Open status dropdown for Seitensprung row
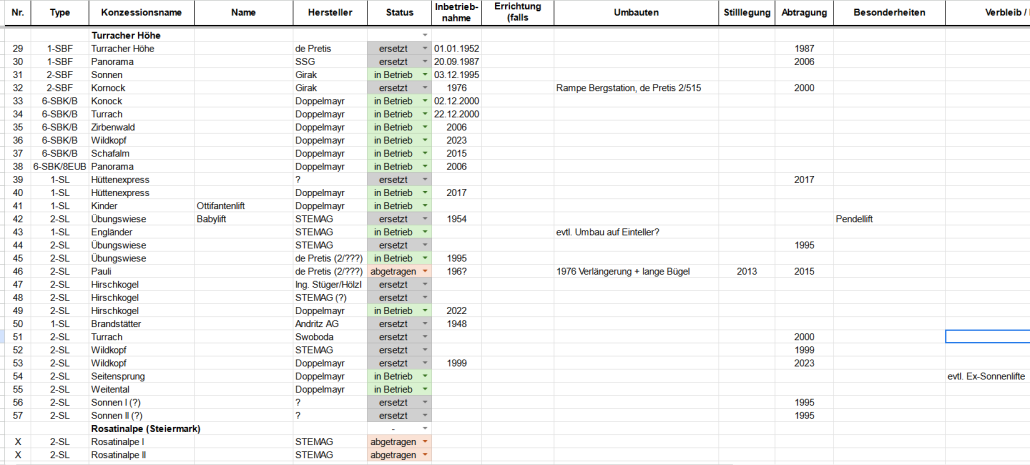This screenshot has height=465, width=1030. tap(424, 376)
